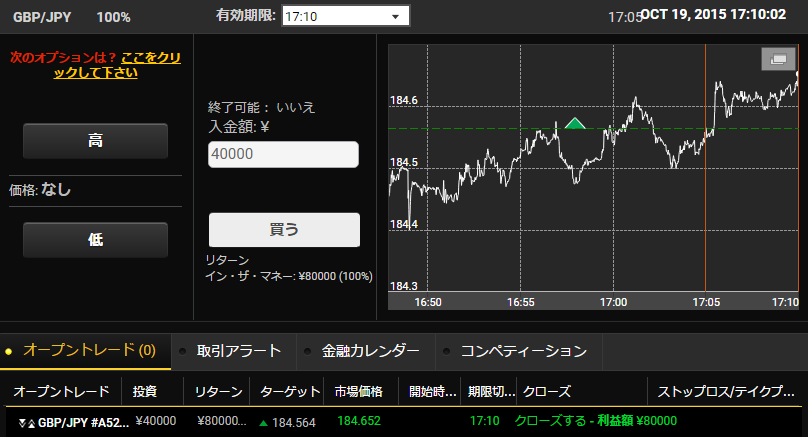
Task: Click the リターン column header
Action: coord(218,392)
